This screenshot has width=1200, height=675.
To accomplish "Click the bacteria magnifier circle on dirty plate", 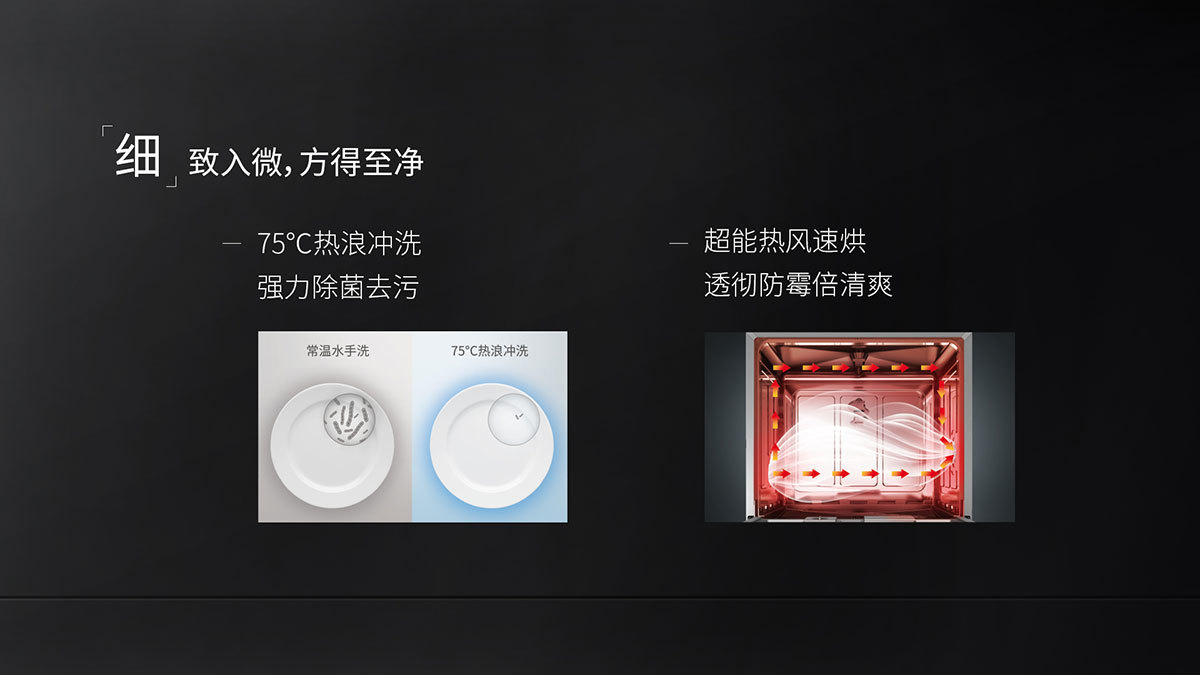I will [348, 421].
